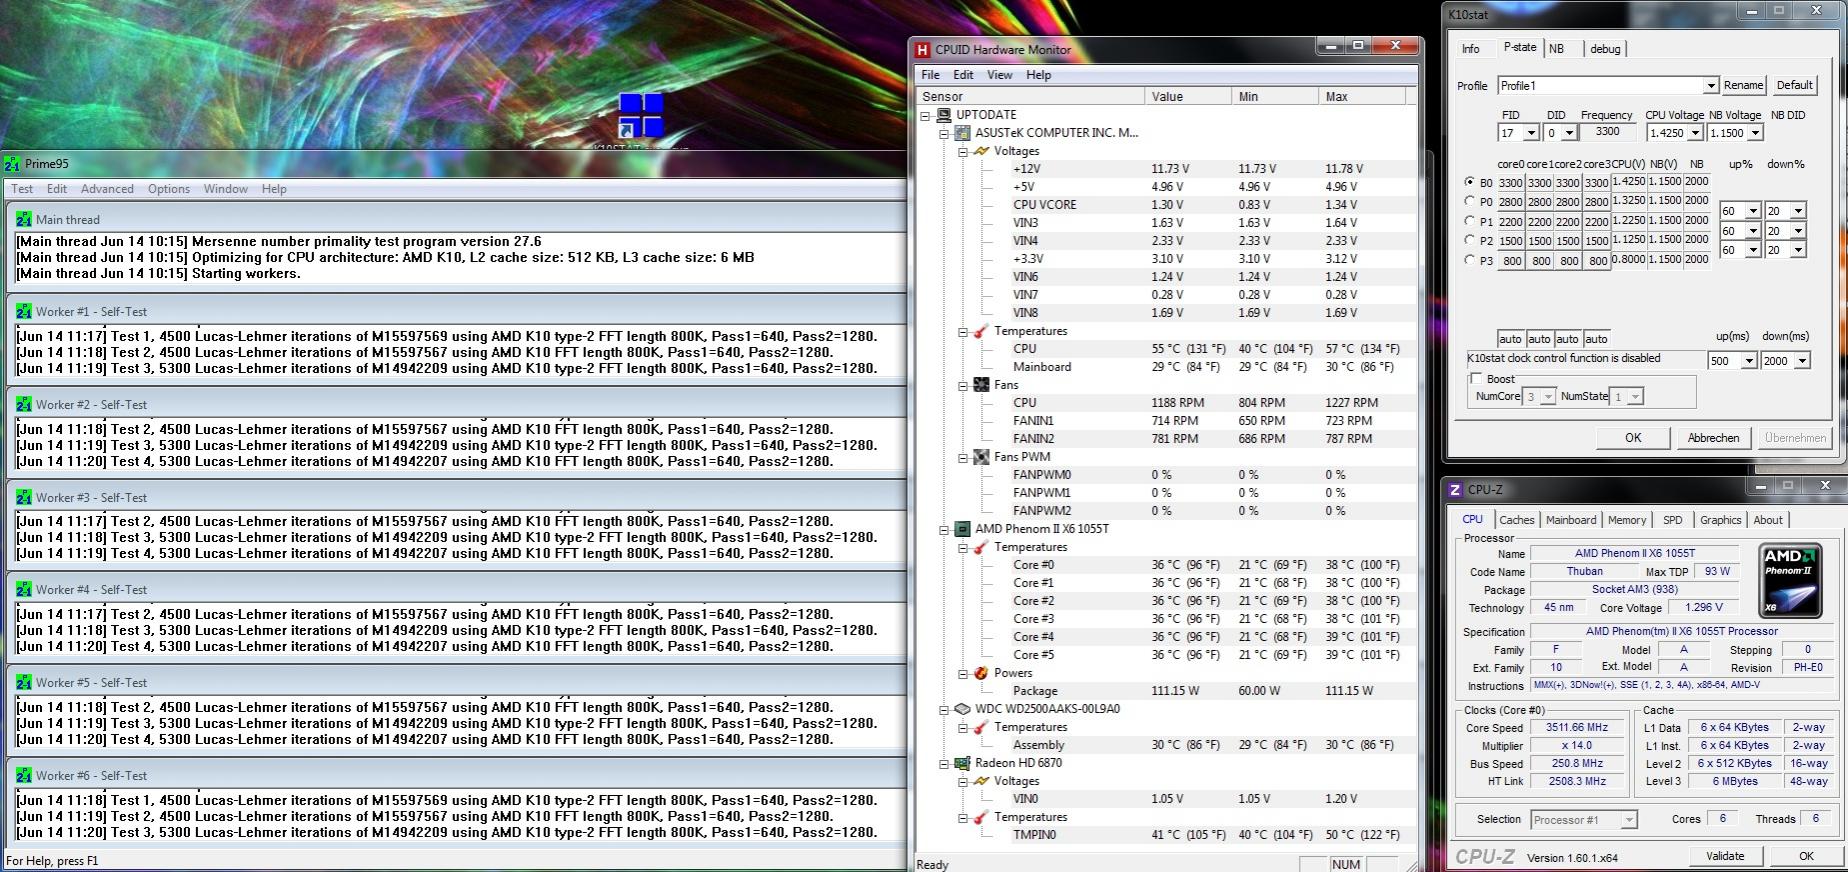Viewport: 1848px width, 872px height.
Task: Click the Value column header
Action: click(1188, 97)
